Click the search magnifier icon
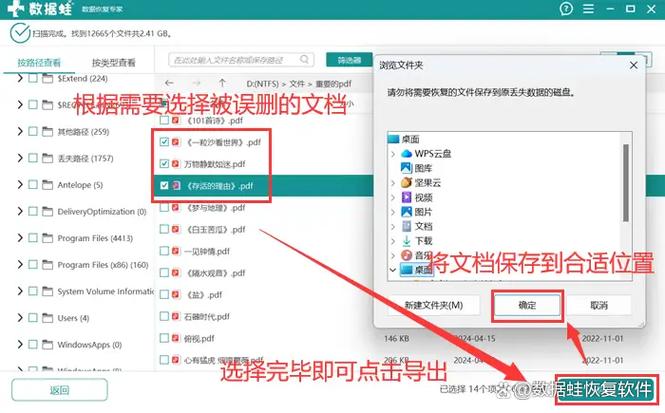This screenshot has height=413, width=665. point(304,59)
